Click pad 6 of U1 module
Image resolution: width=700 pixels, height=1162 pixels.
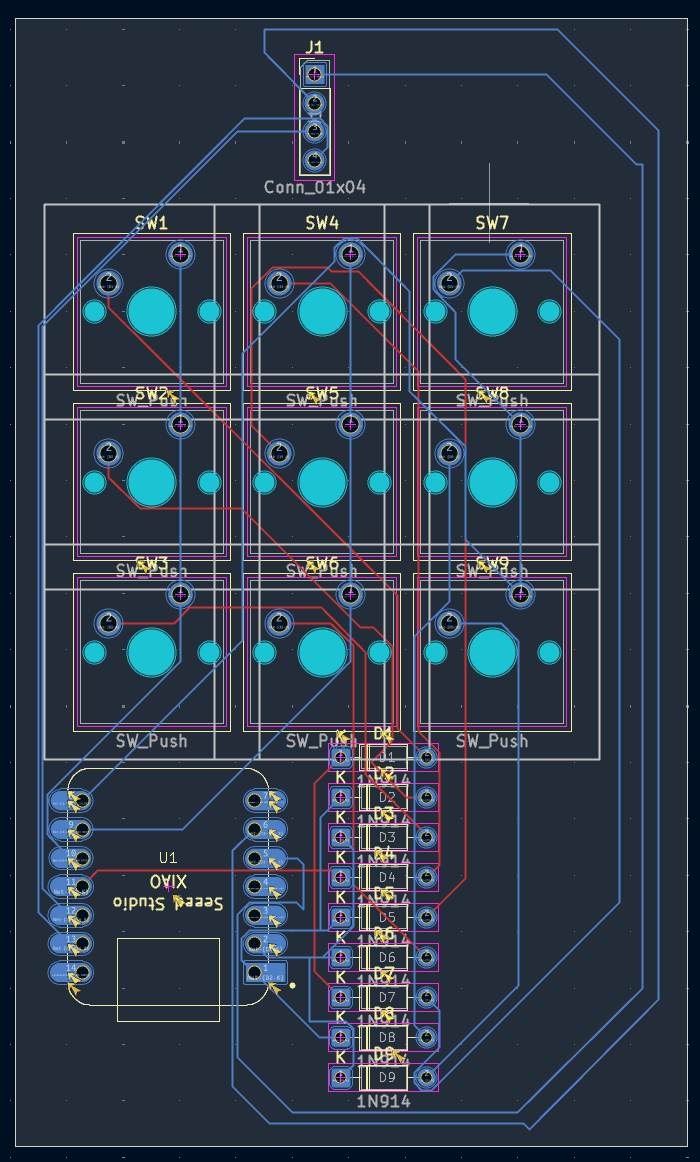[x=266, y=829]
